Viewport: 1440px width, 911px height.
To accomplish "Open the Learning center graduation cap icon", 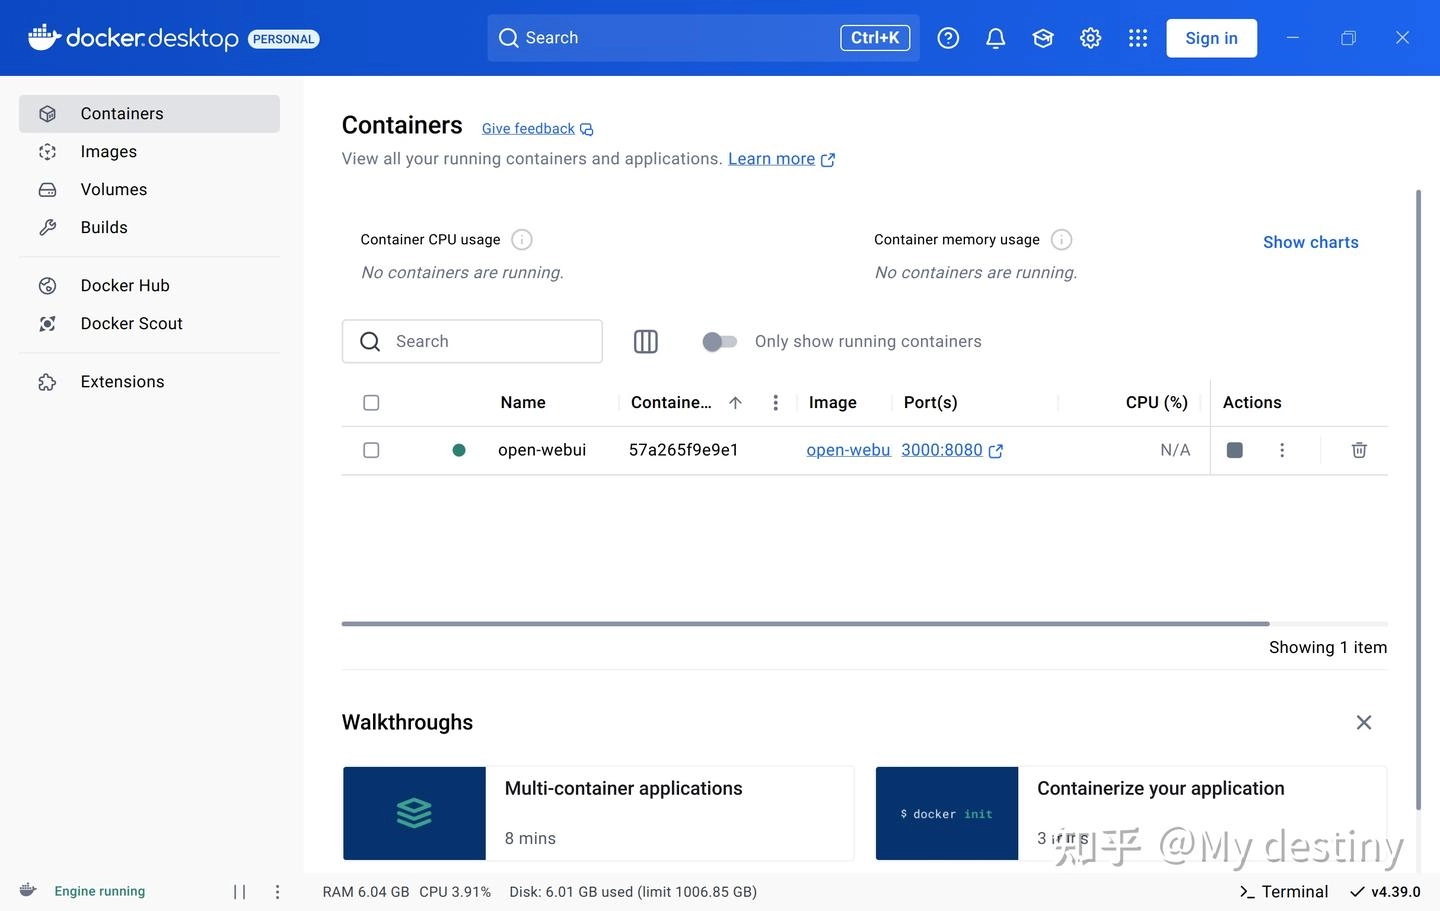I will (1043, 38).
